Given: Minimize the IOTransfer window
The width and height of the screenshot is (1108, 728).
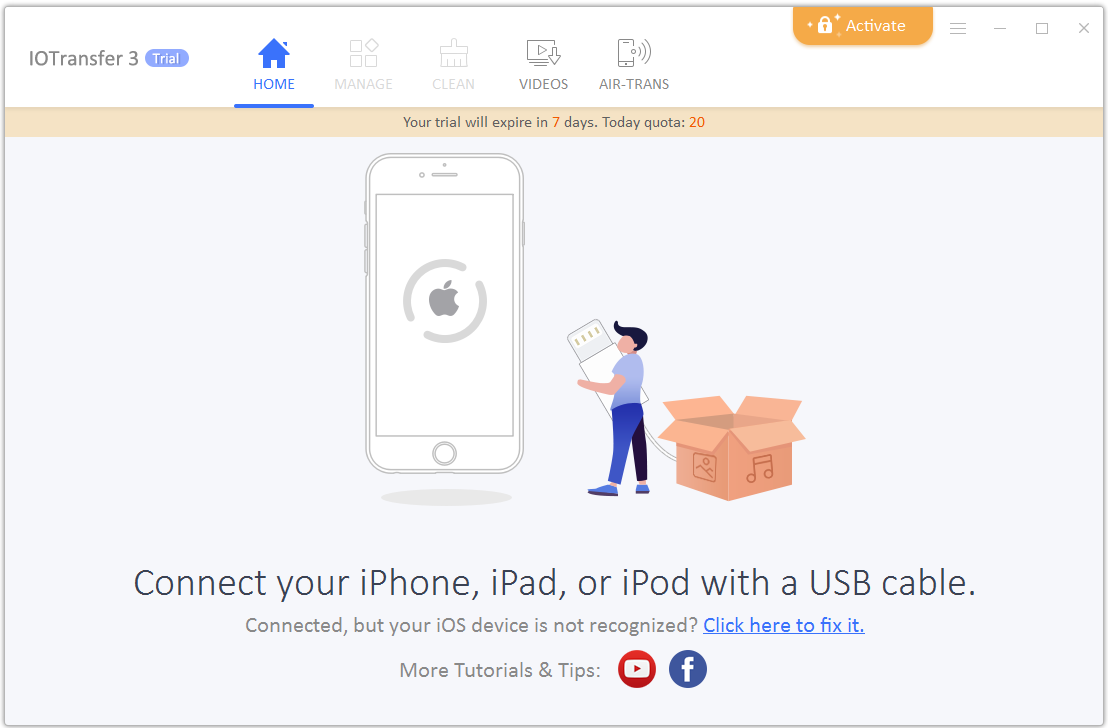Looking at the screenshot, I should click(x=1000, y=28).
